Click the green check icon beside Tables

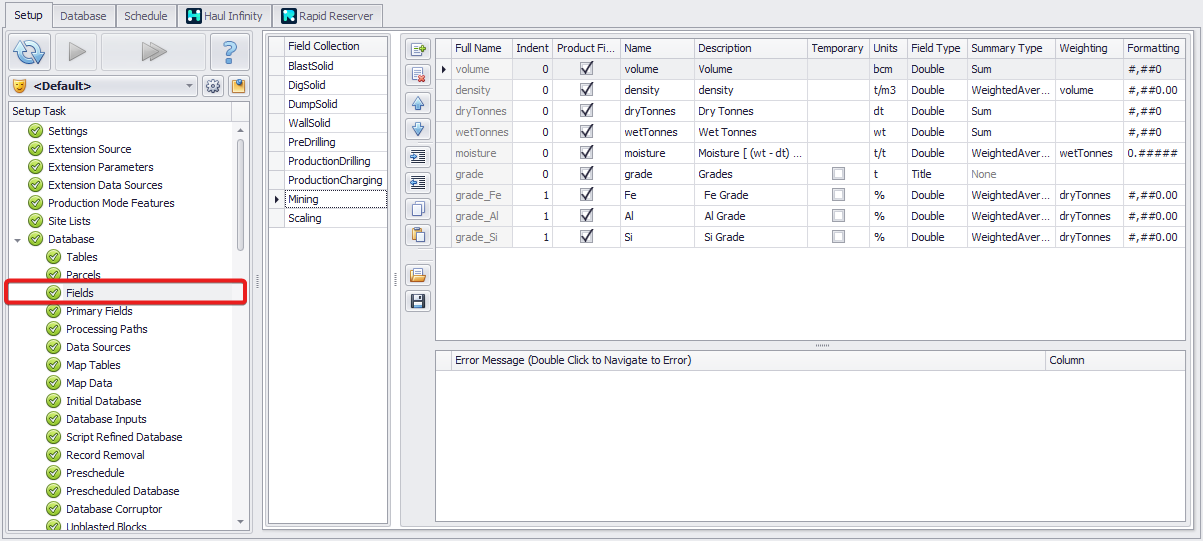point(54,257)
